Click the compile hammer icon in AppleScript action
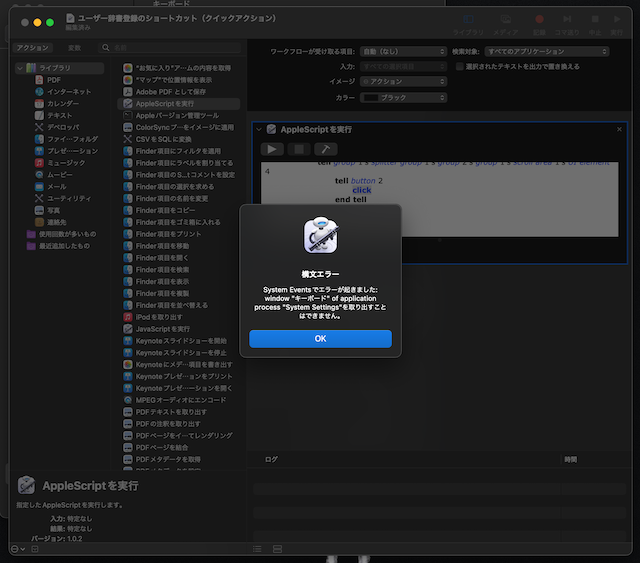Screen dimensions: 640x563 click(x=324, y=149)
